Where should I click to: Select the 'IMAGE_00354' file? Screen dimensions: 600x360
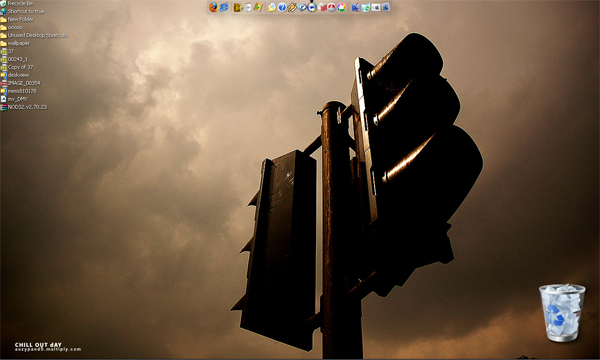tap(20, 83)
